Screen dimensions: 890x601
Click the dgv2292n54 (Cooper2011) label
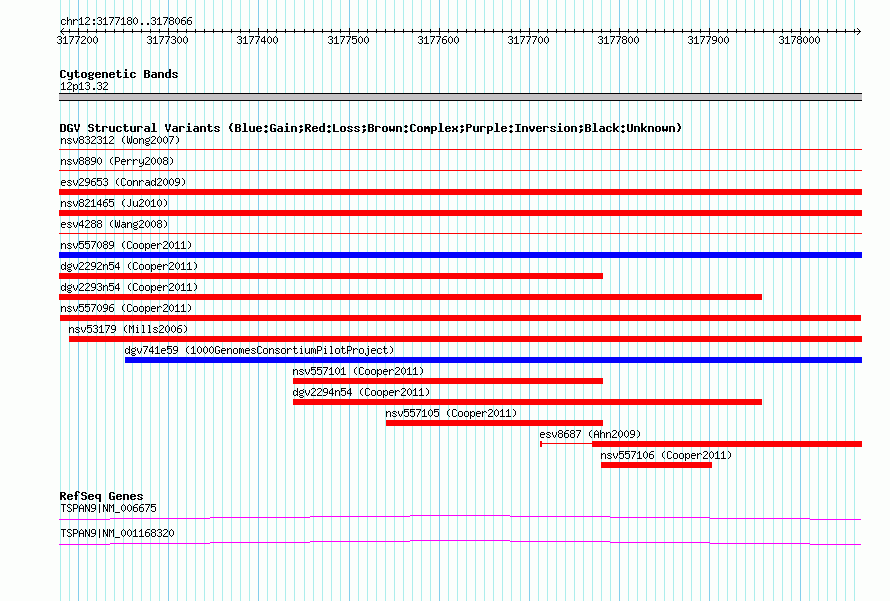(129, 266)
